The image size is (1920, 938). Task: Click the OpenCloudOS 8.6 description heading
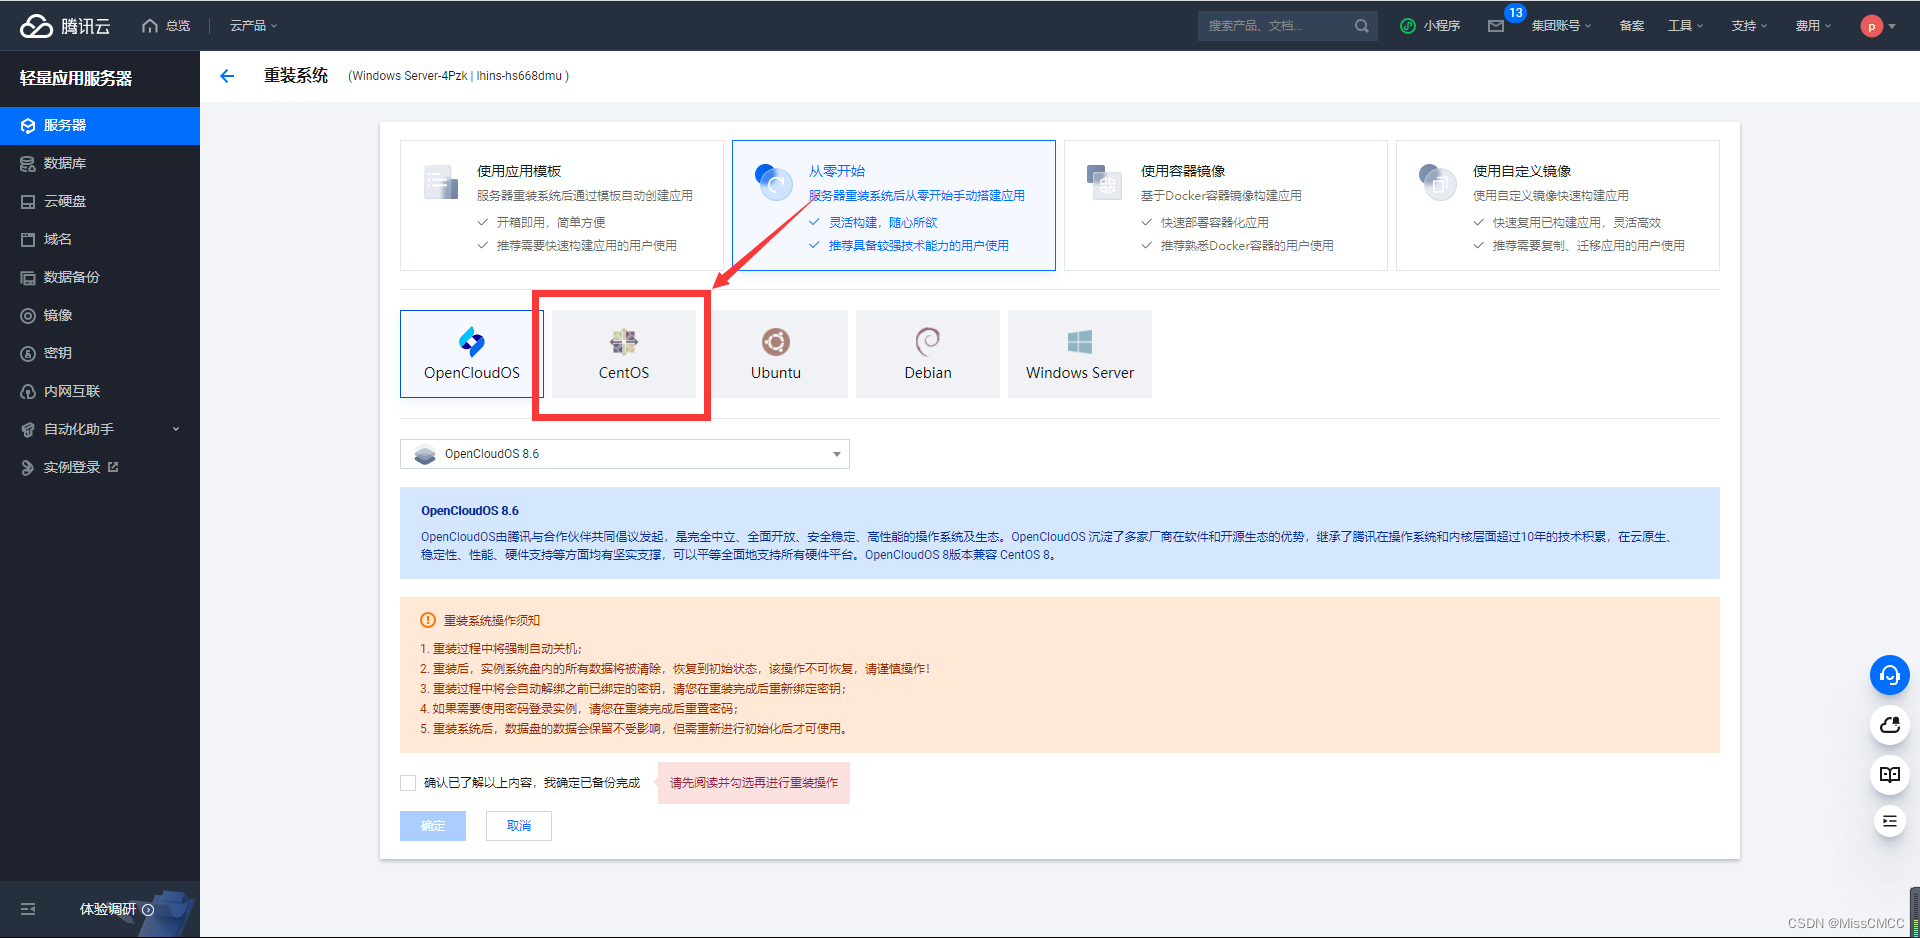click(x=470, y=511)
